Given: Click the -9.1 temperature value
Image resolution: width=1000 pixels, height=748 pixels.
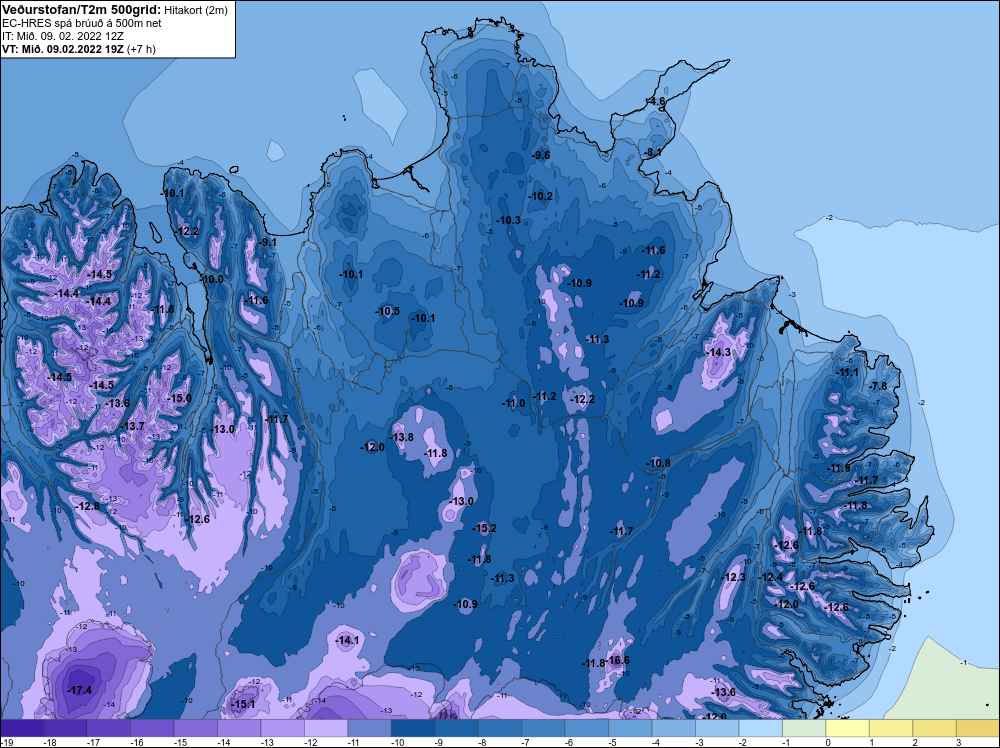Looking at the screenshot, I should point(268,242).
